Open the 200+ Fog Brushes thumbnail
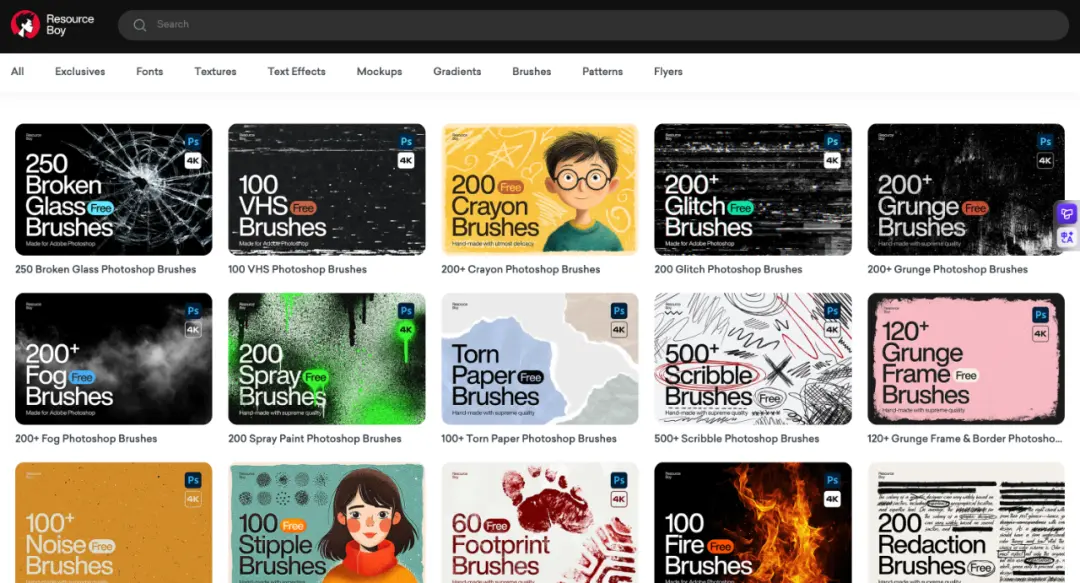The height and width of the screenshot is (583, 1080). [114, 359]
